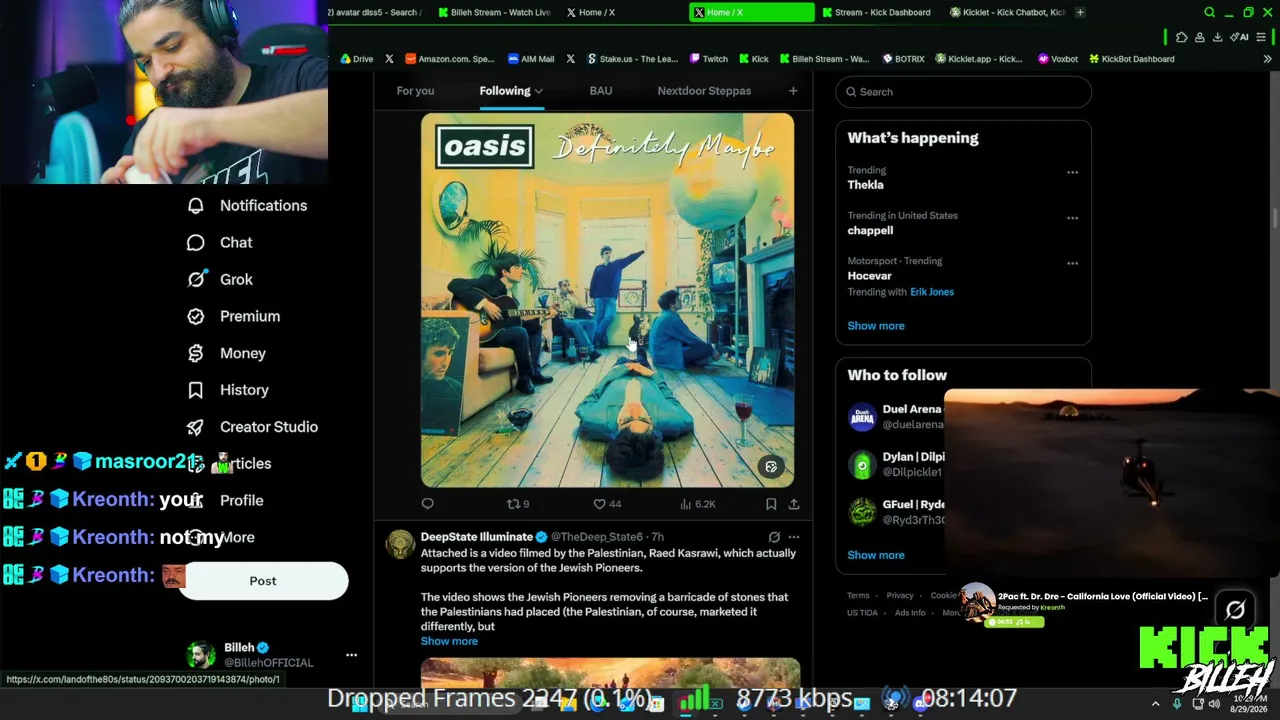The image size is (1280, 720).
Task: Open the taskbar volume icon
Action: coord(1214,704)
